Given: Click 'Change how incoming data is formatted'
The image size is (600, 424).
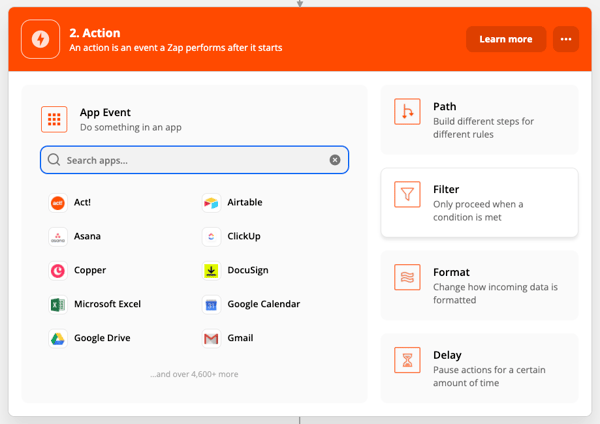Looking at the screenshot, I should click(496, 294).
